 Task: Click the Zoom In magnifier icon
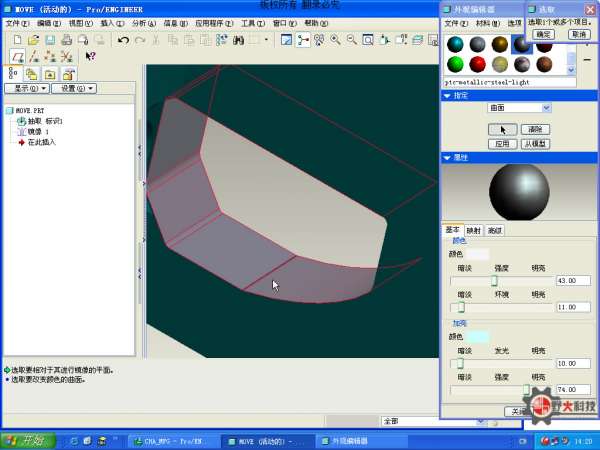click(x=335, y=40)
